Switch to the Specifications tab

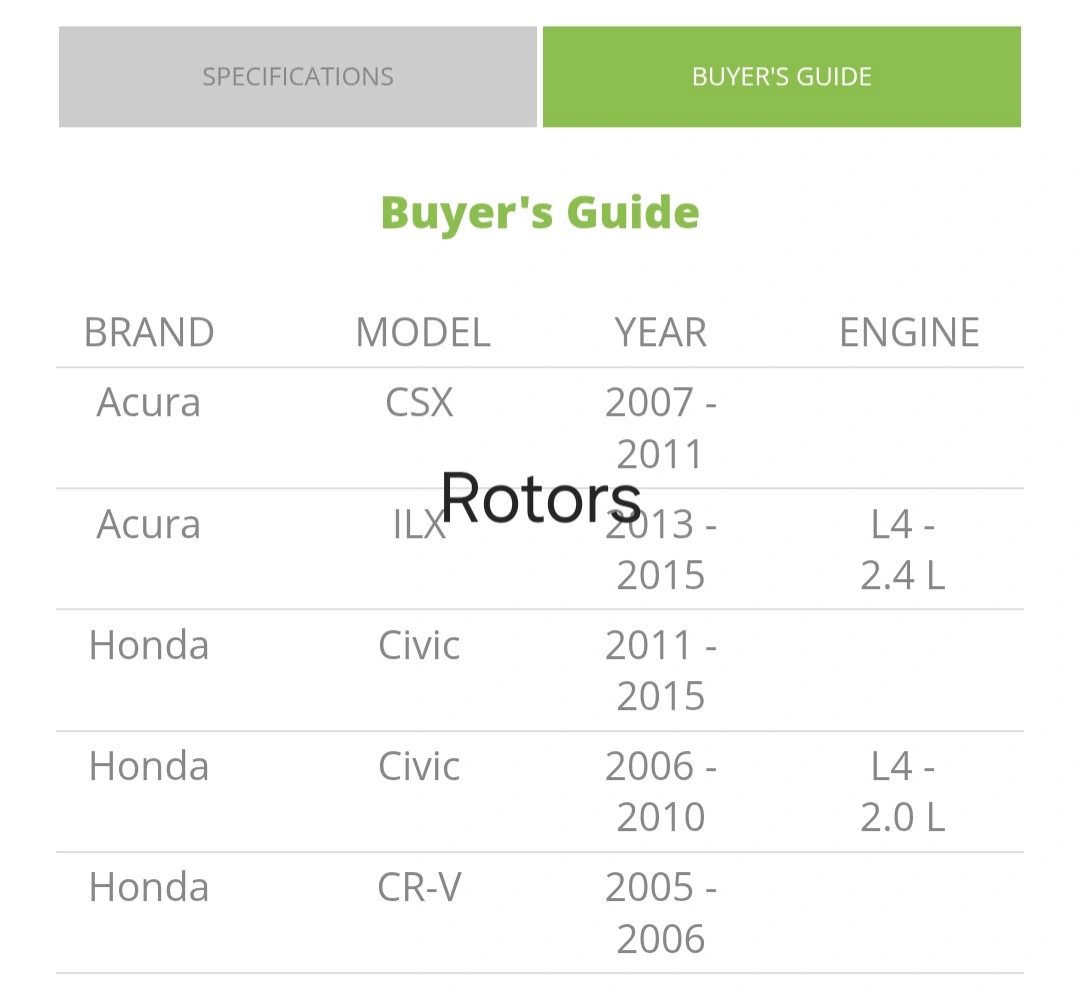298,76
